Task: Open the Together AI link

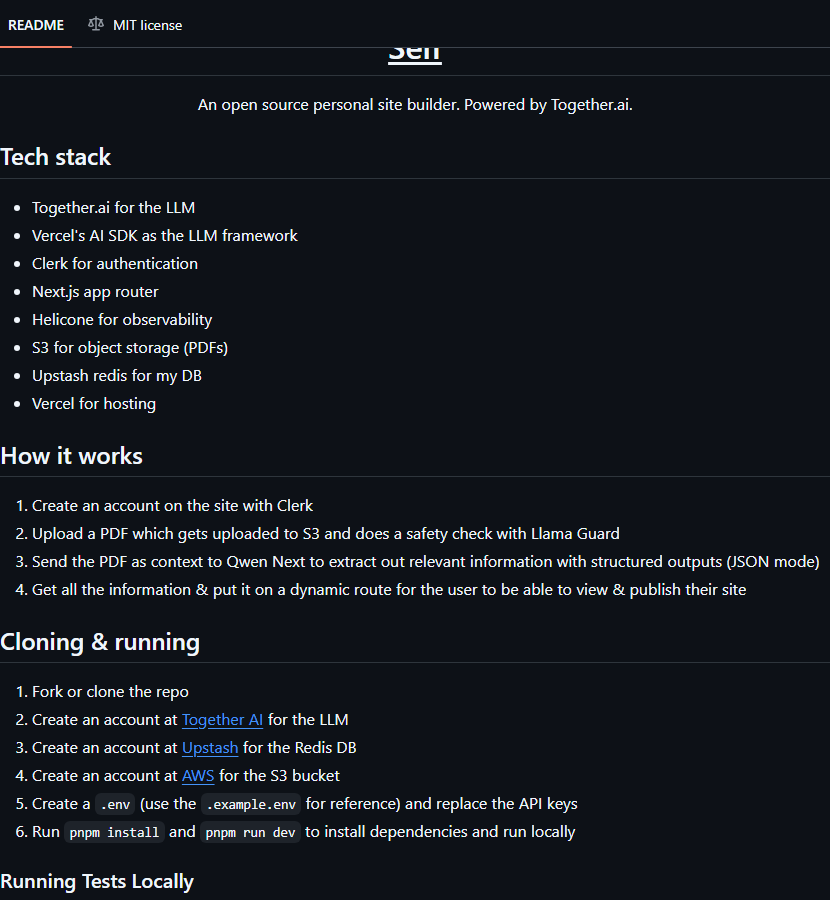Action: pyautogui.click(x=222, y=720)
